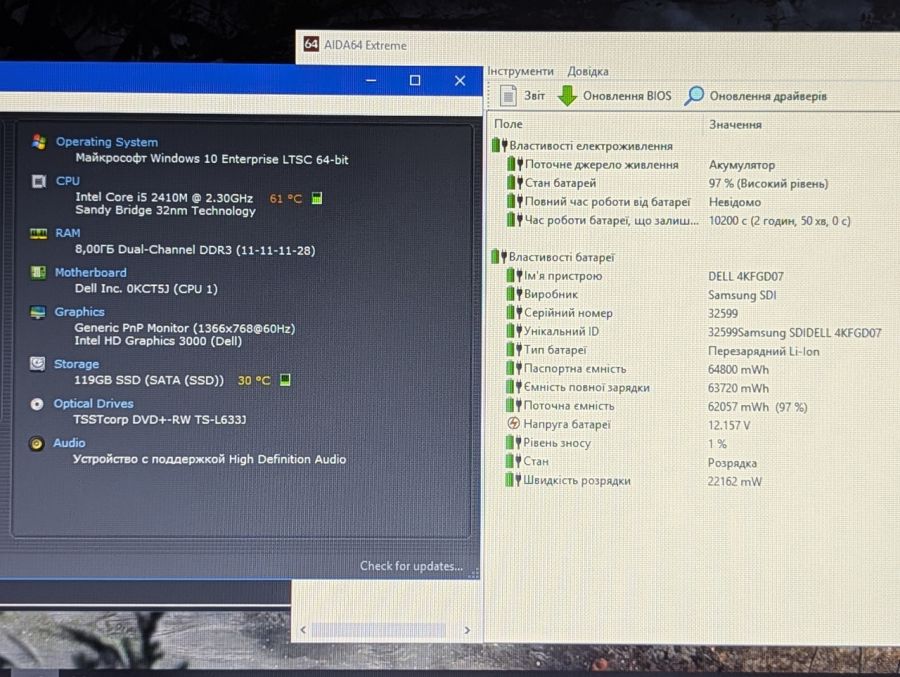Minimize the Speccy window
This screenshot has height=677, width=900.
(x=371, y=80)
